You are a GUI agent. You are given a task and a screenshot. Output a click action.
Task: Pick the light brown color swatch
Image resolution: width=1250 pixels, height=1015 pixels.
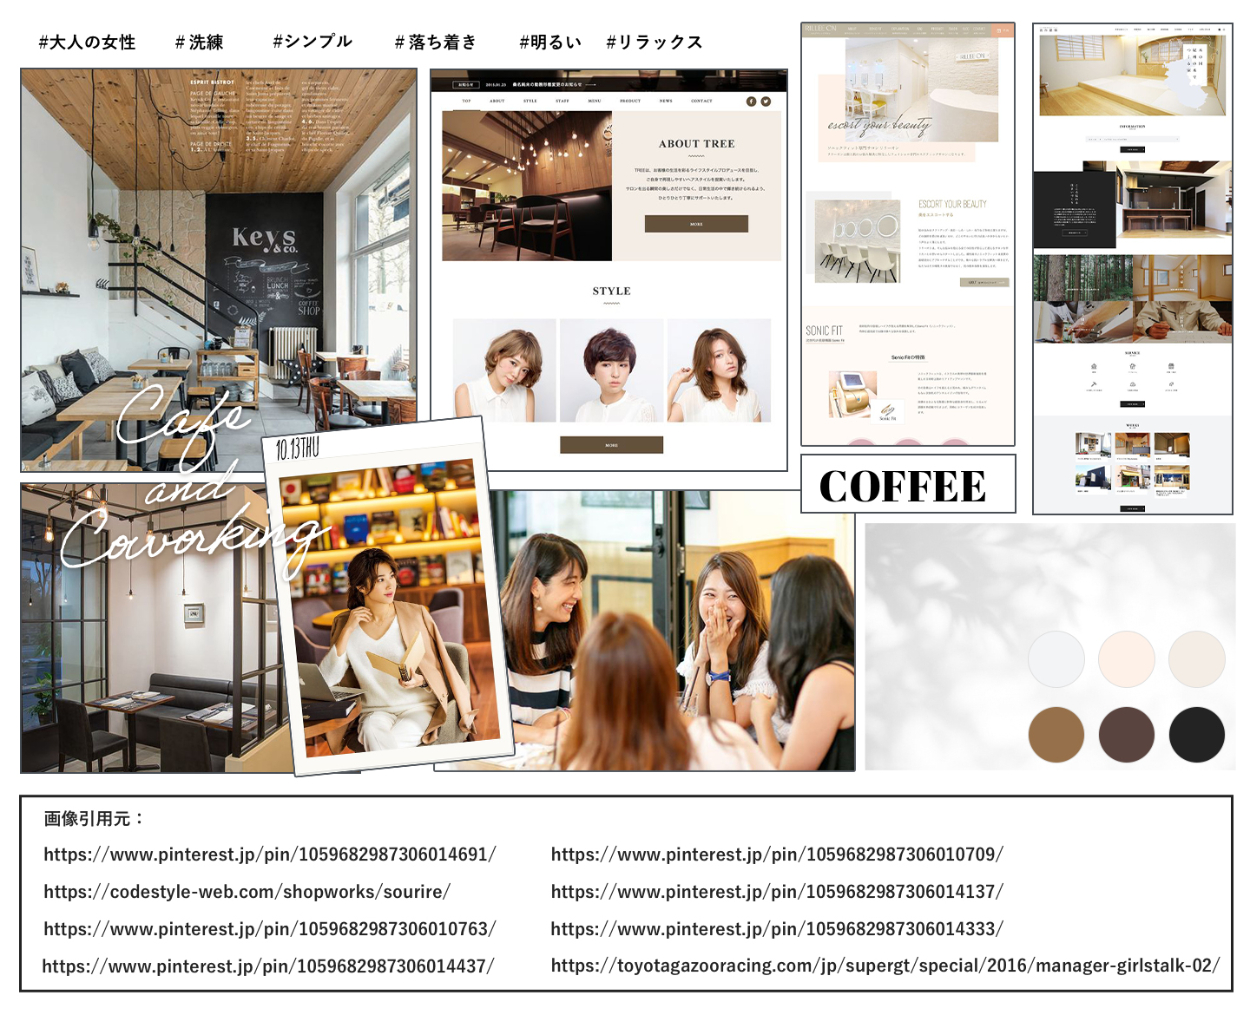[1056, 734]
